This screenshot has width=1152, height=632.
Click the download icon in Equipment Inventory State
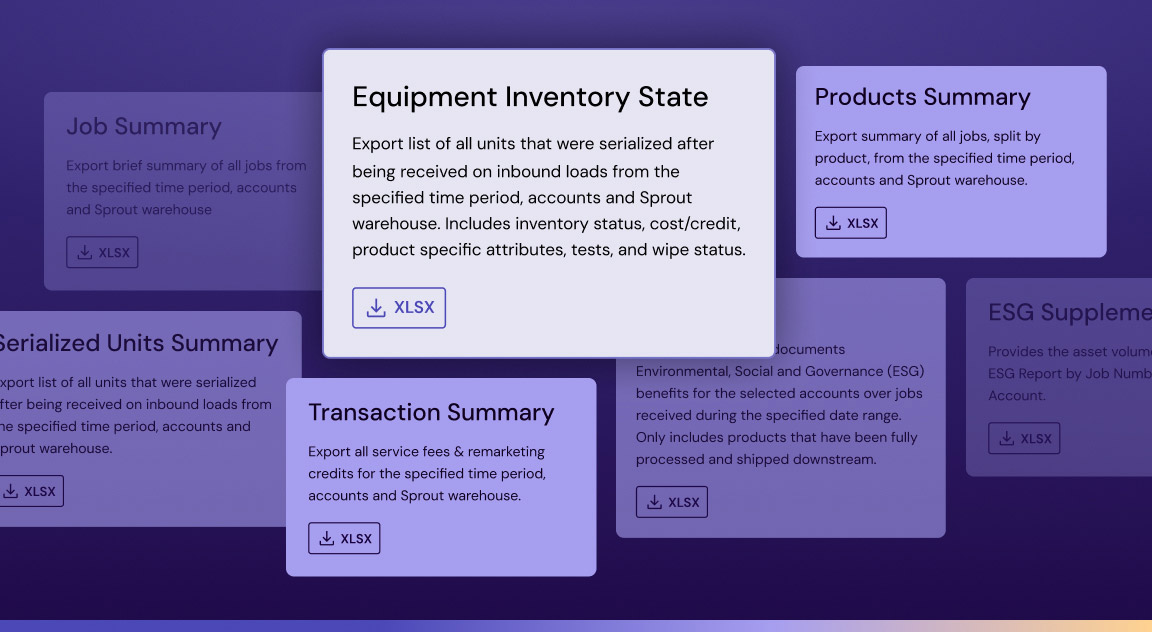click(x=376, y=308)
